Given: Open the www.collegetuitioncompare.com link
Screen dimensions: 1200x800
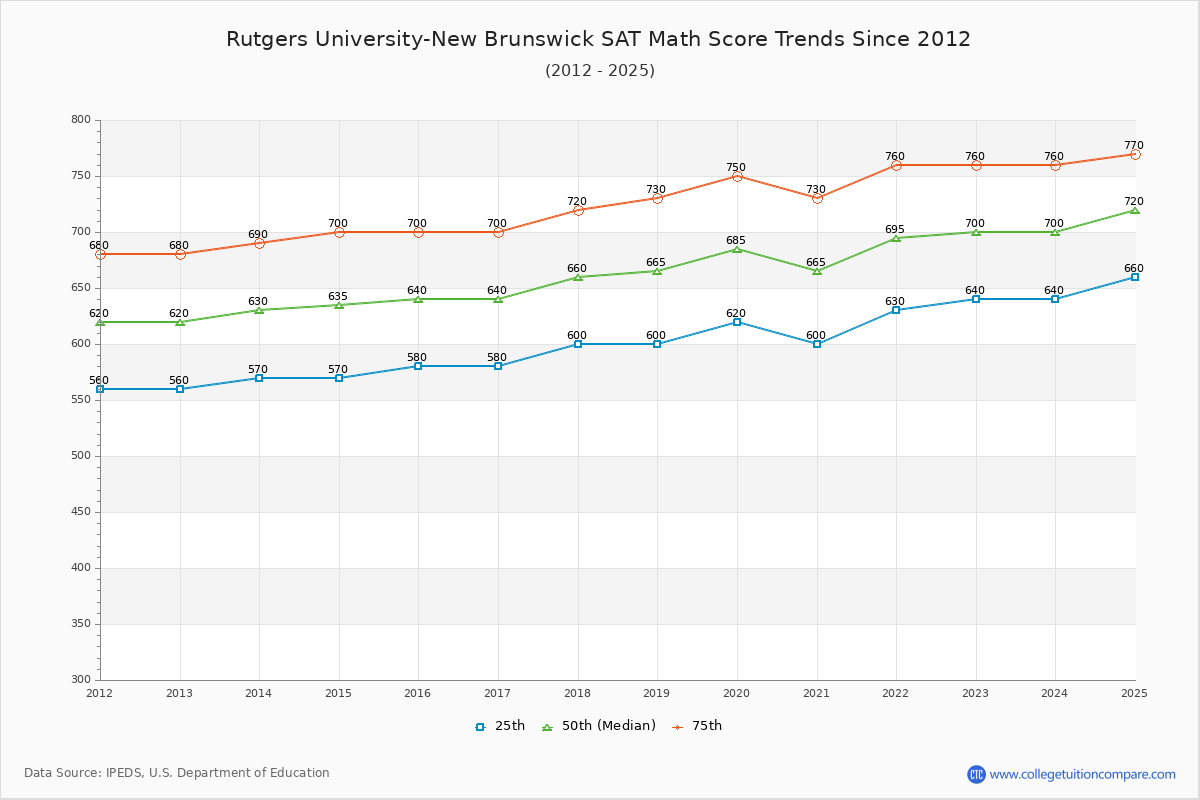Looking at the screenshot, I should pos(1082,774).
